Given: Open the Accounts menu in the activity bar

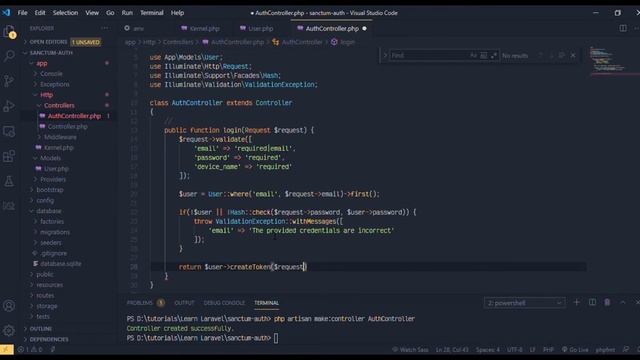Looking at the screenshot, I should click(x=9, y=306).
